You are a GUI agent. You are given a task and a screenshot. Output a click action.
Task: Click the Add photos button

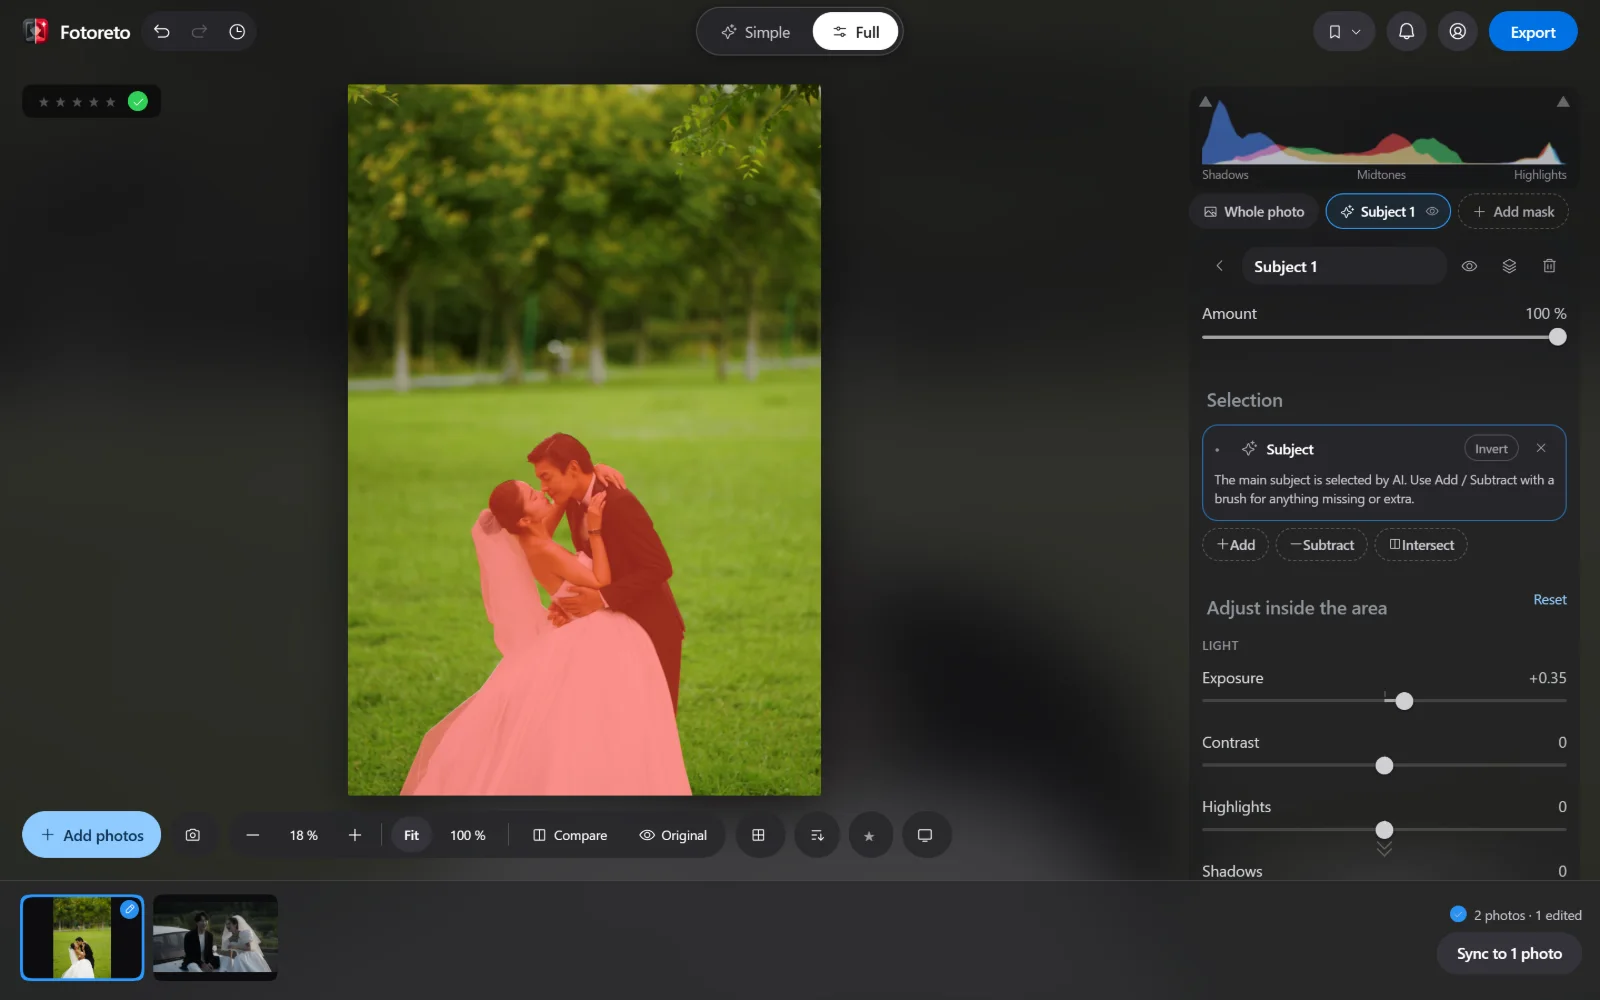[91, 835]
